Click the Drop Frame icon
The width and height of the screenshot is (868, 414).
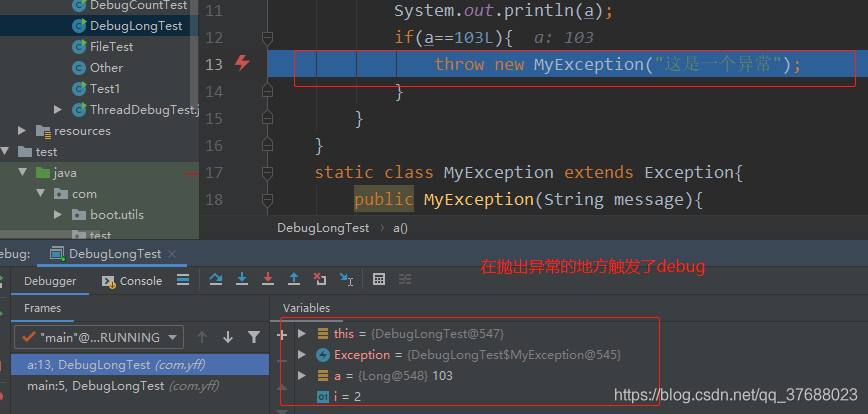tap(320, 280)
